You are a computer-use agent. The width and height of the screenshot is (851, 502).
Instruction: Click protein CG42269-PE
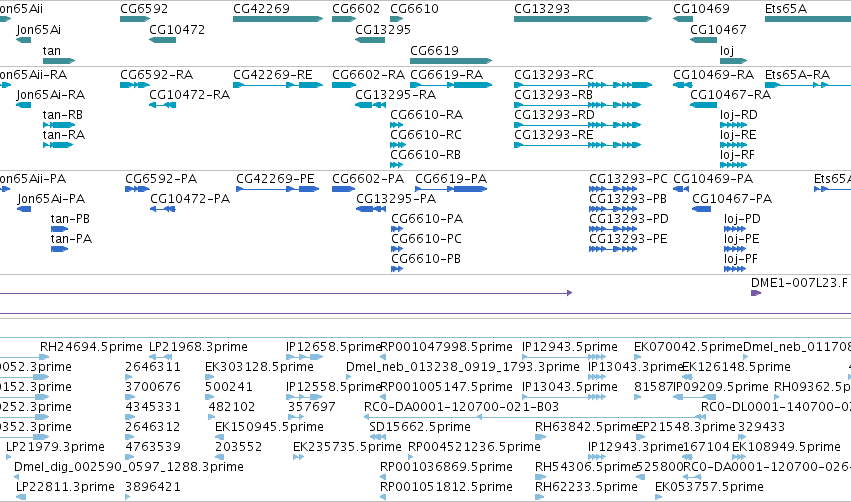275,179
